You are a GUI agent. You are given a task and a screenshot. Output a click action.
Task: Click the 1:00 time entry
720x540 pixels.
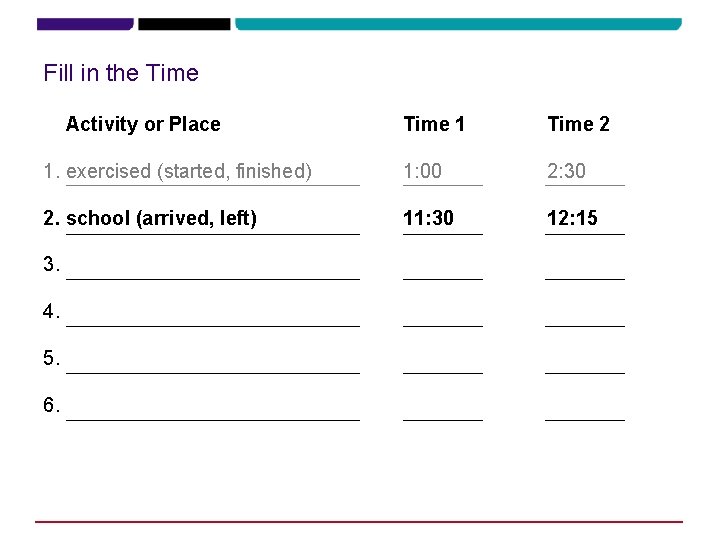coord(422,171)
